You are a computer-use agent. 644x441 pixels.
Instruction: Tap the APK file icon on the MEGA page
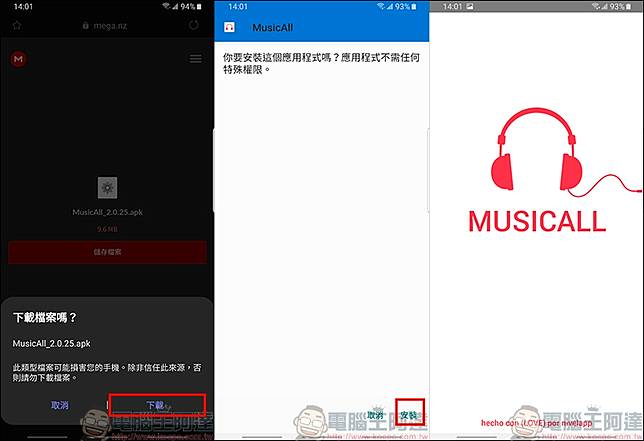pyautogui.click(x=108, y=188)
